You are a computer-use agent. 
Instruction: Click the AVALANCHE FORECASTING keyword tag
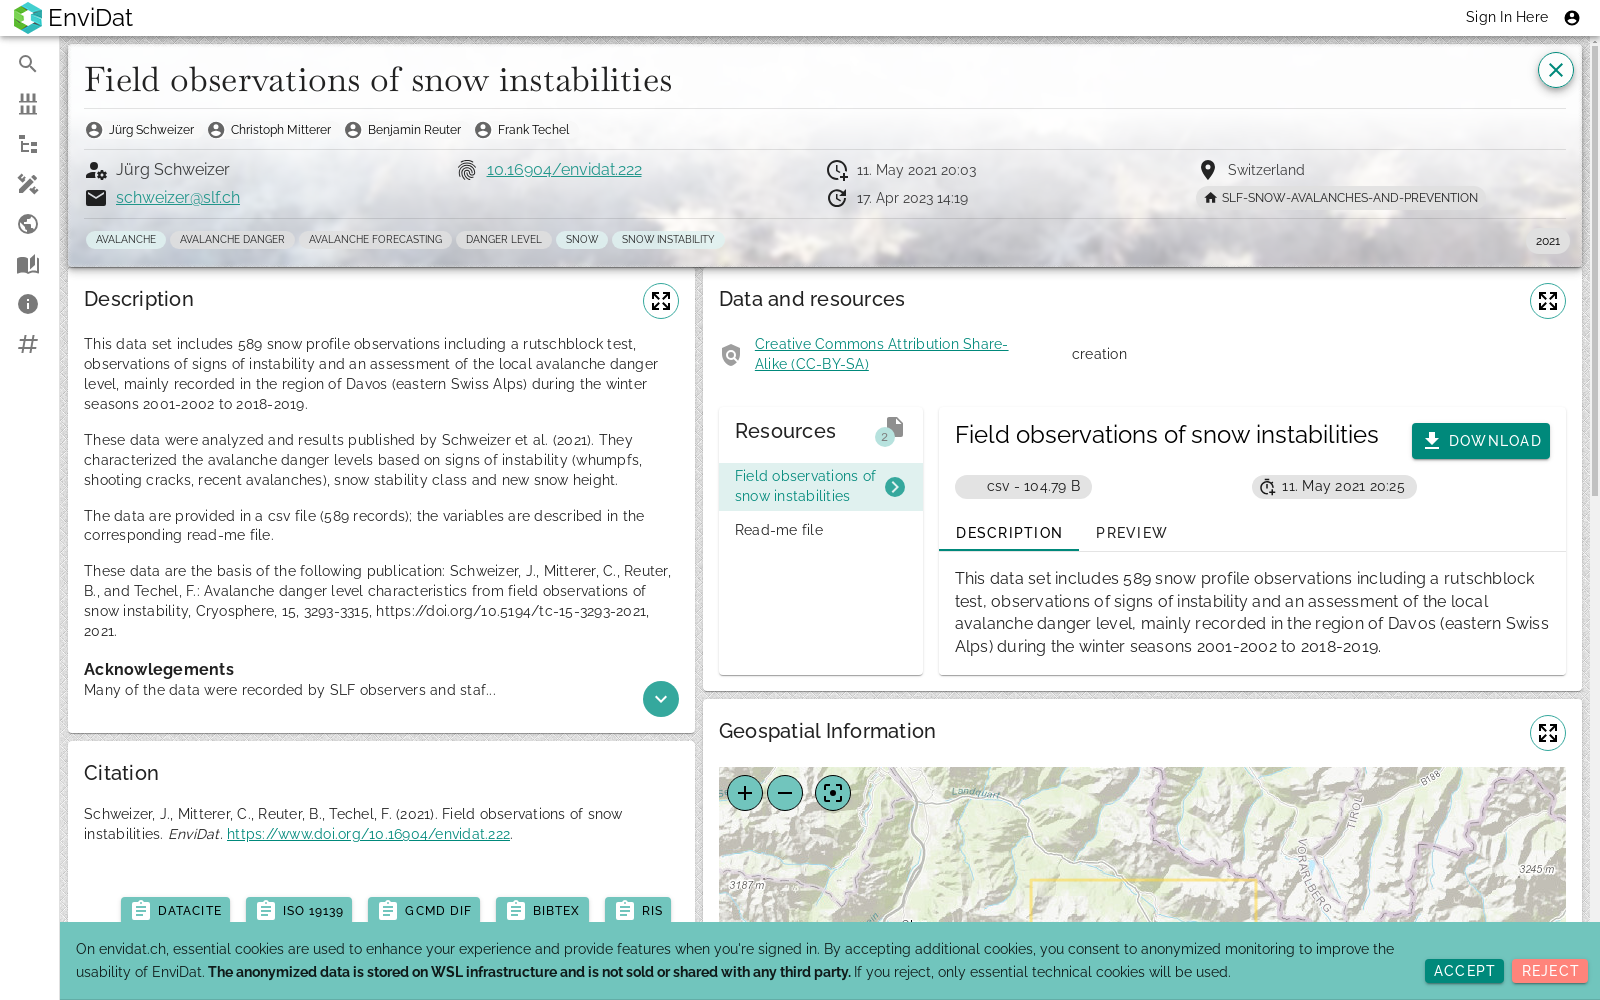coord(375,240)
